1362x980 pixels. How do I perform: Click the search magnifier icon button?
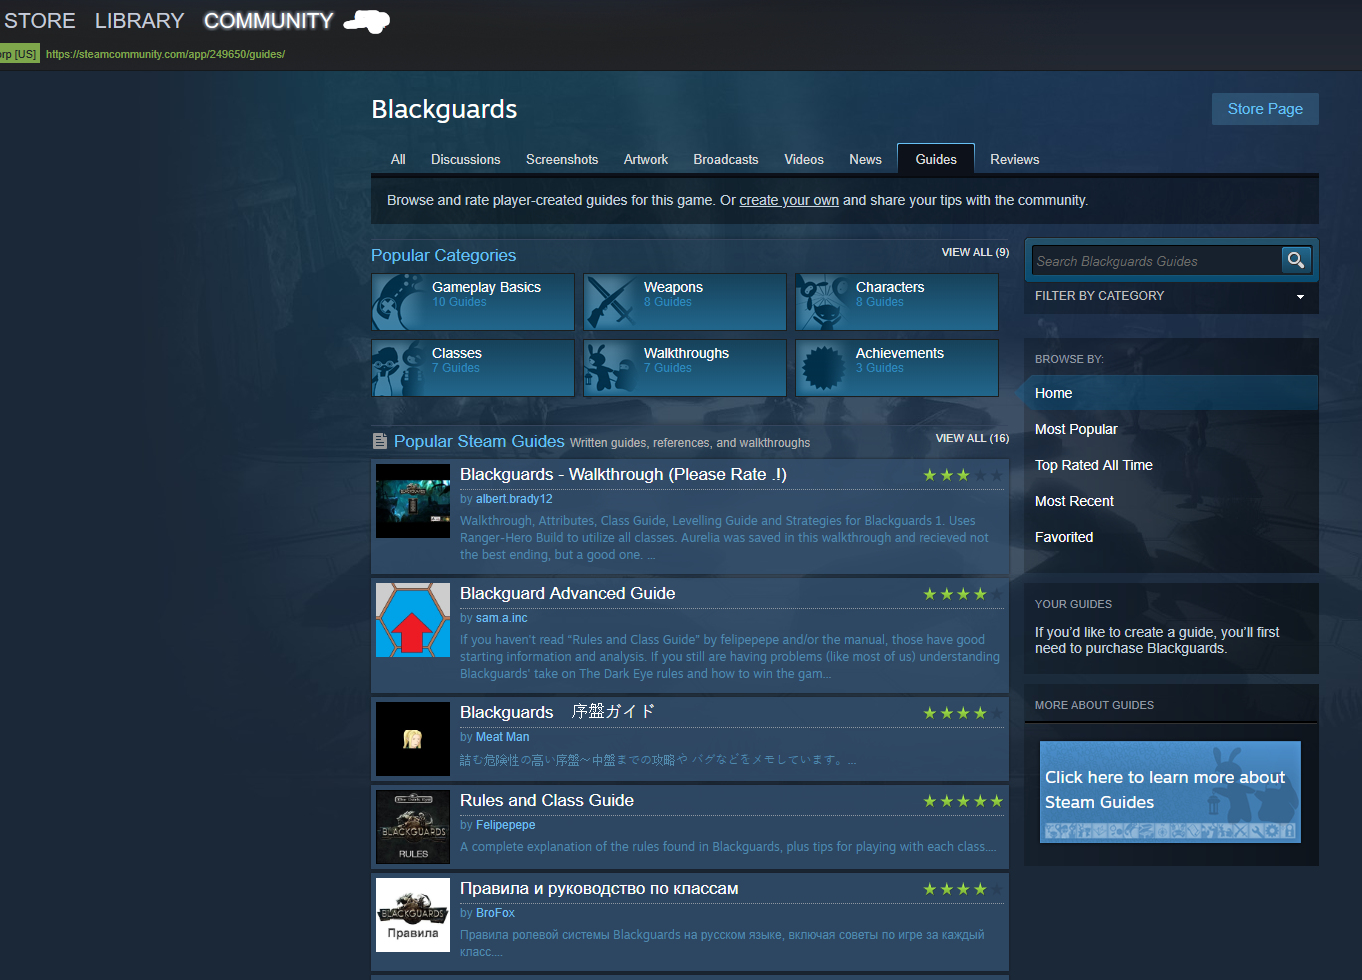[x=1295, y=261]
